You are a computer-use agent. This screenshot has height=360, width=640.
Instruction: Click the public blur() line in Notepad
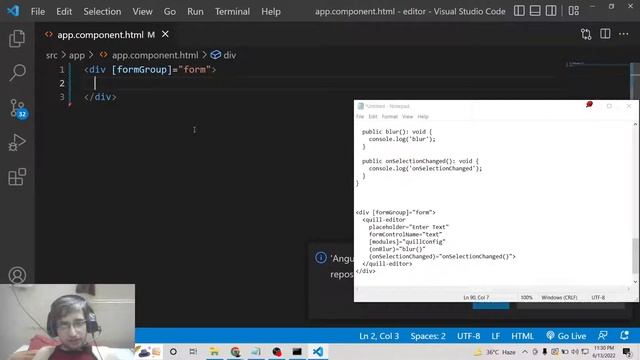click(x=397, y=132)
